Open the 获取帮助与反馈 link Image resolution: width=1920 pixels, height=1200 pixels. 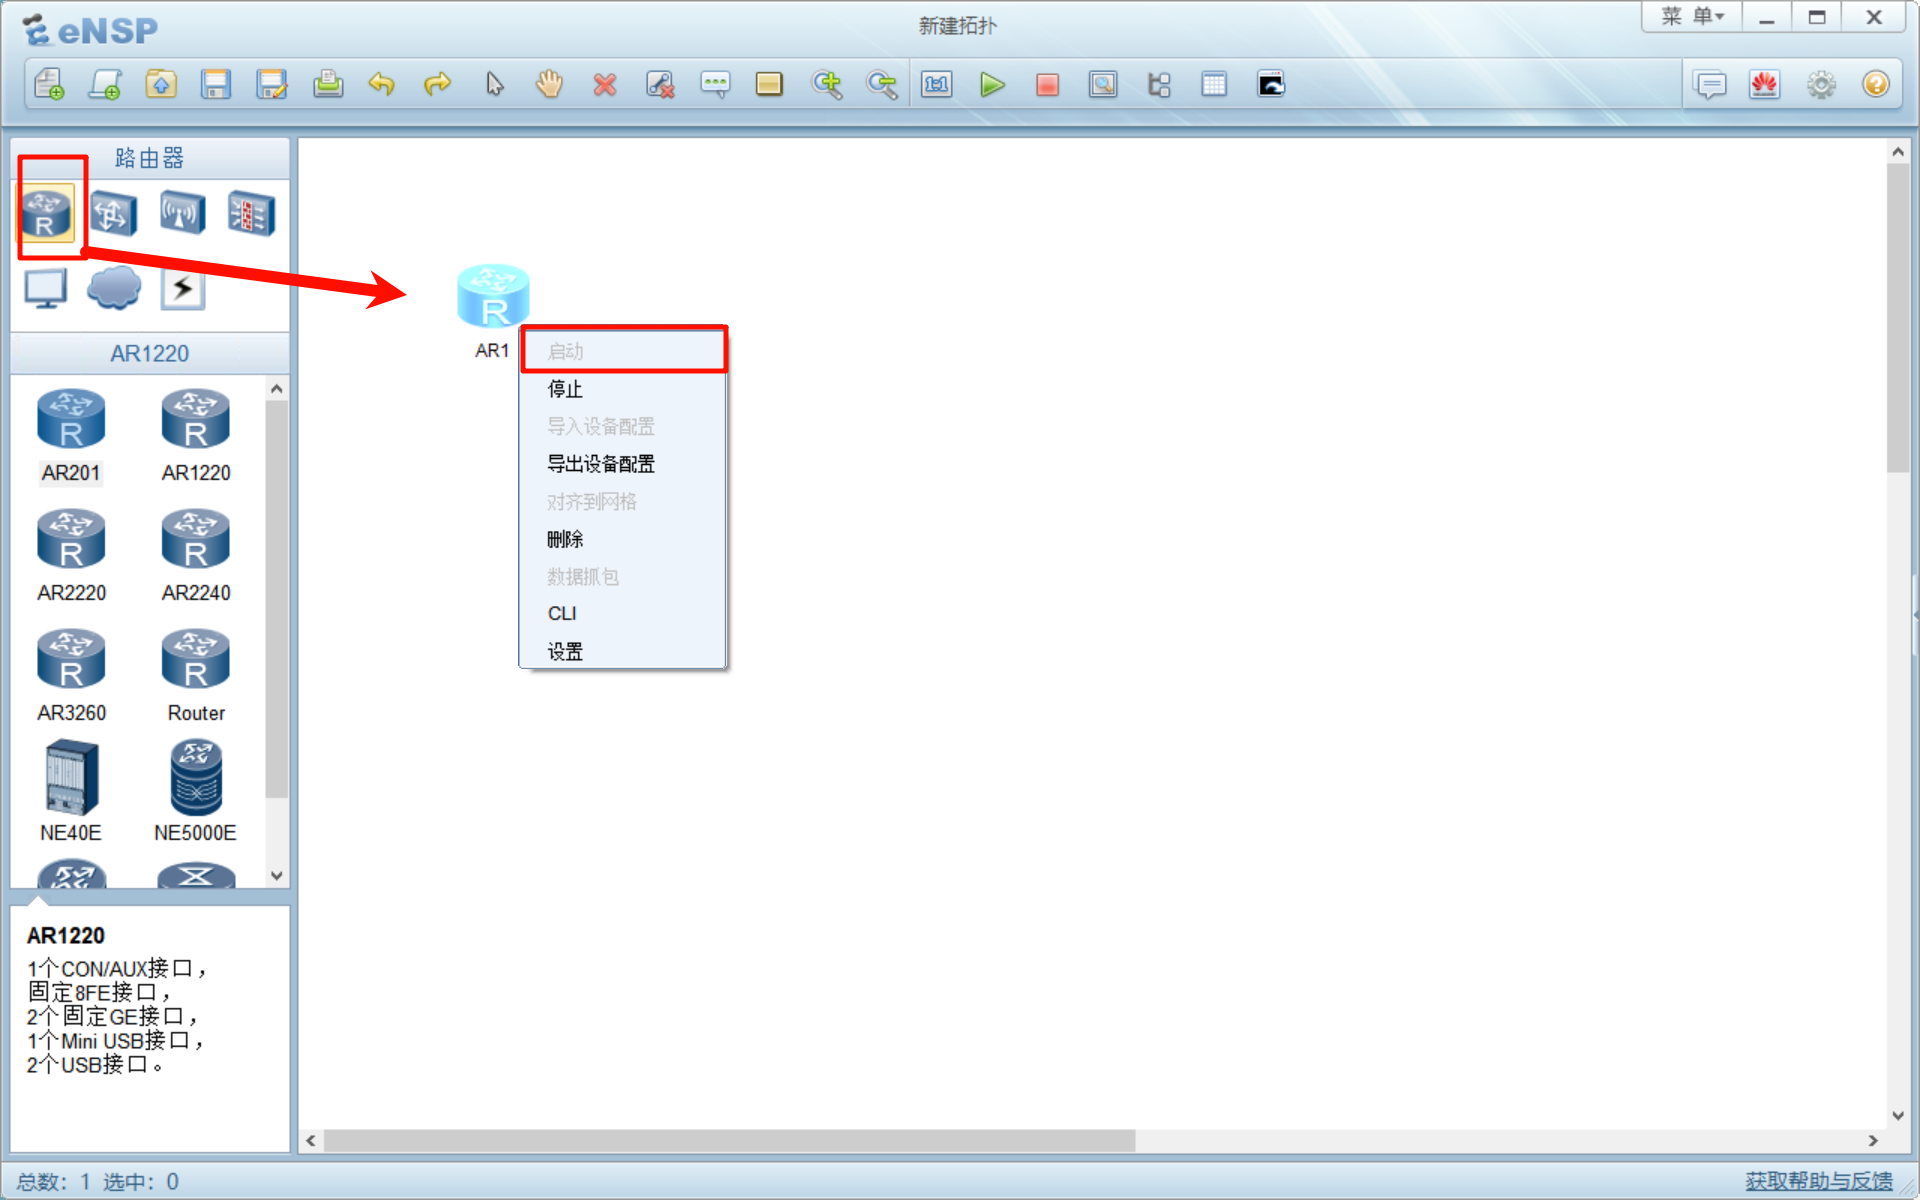(x=1819, y=1181)
